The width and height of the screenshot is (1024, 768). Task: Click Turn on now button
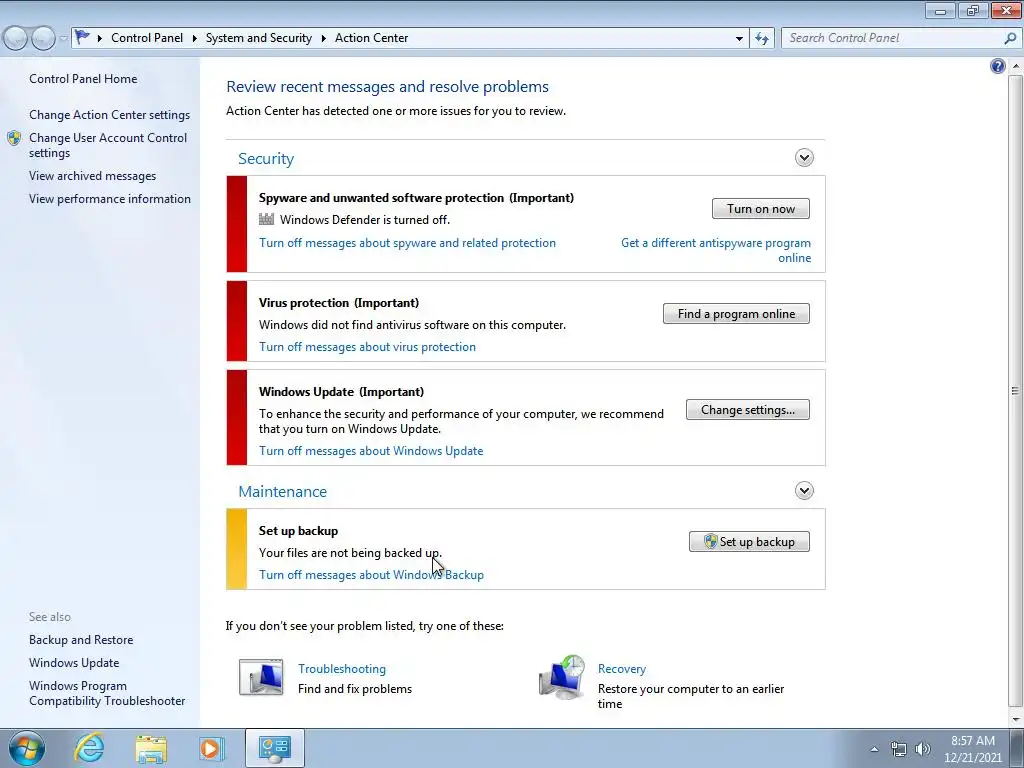coord(761,209)
